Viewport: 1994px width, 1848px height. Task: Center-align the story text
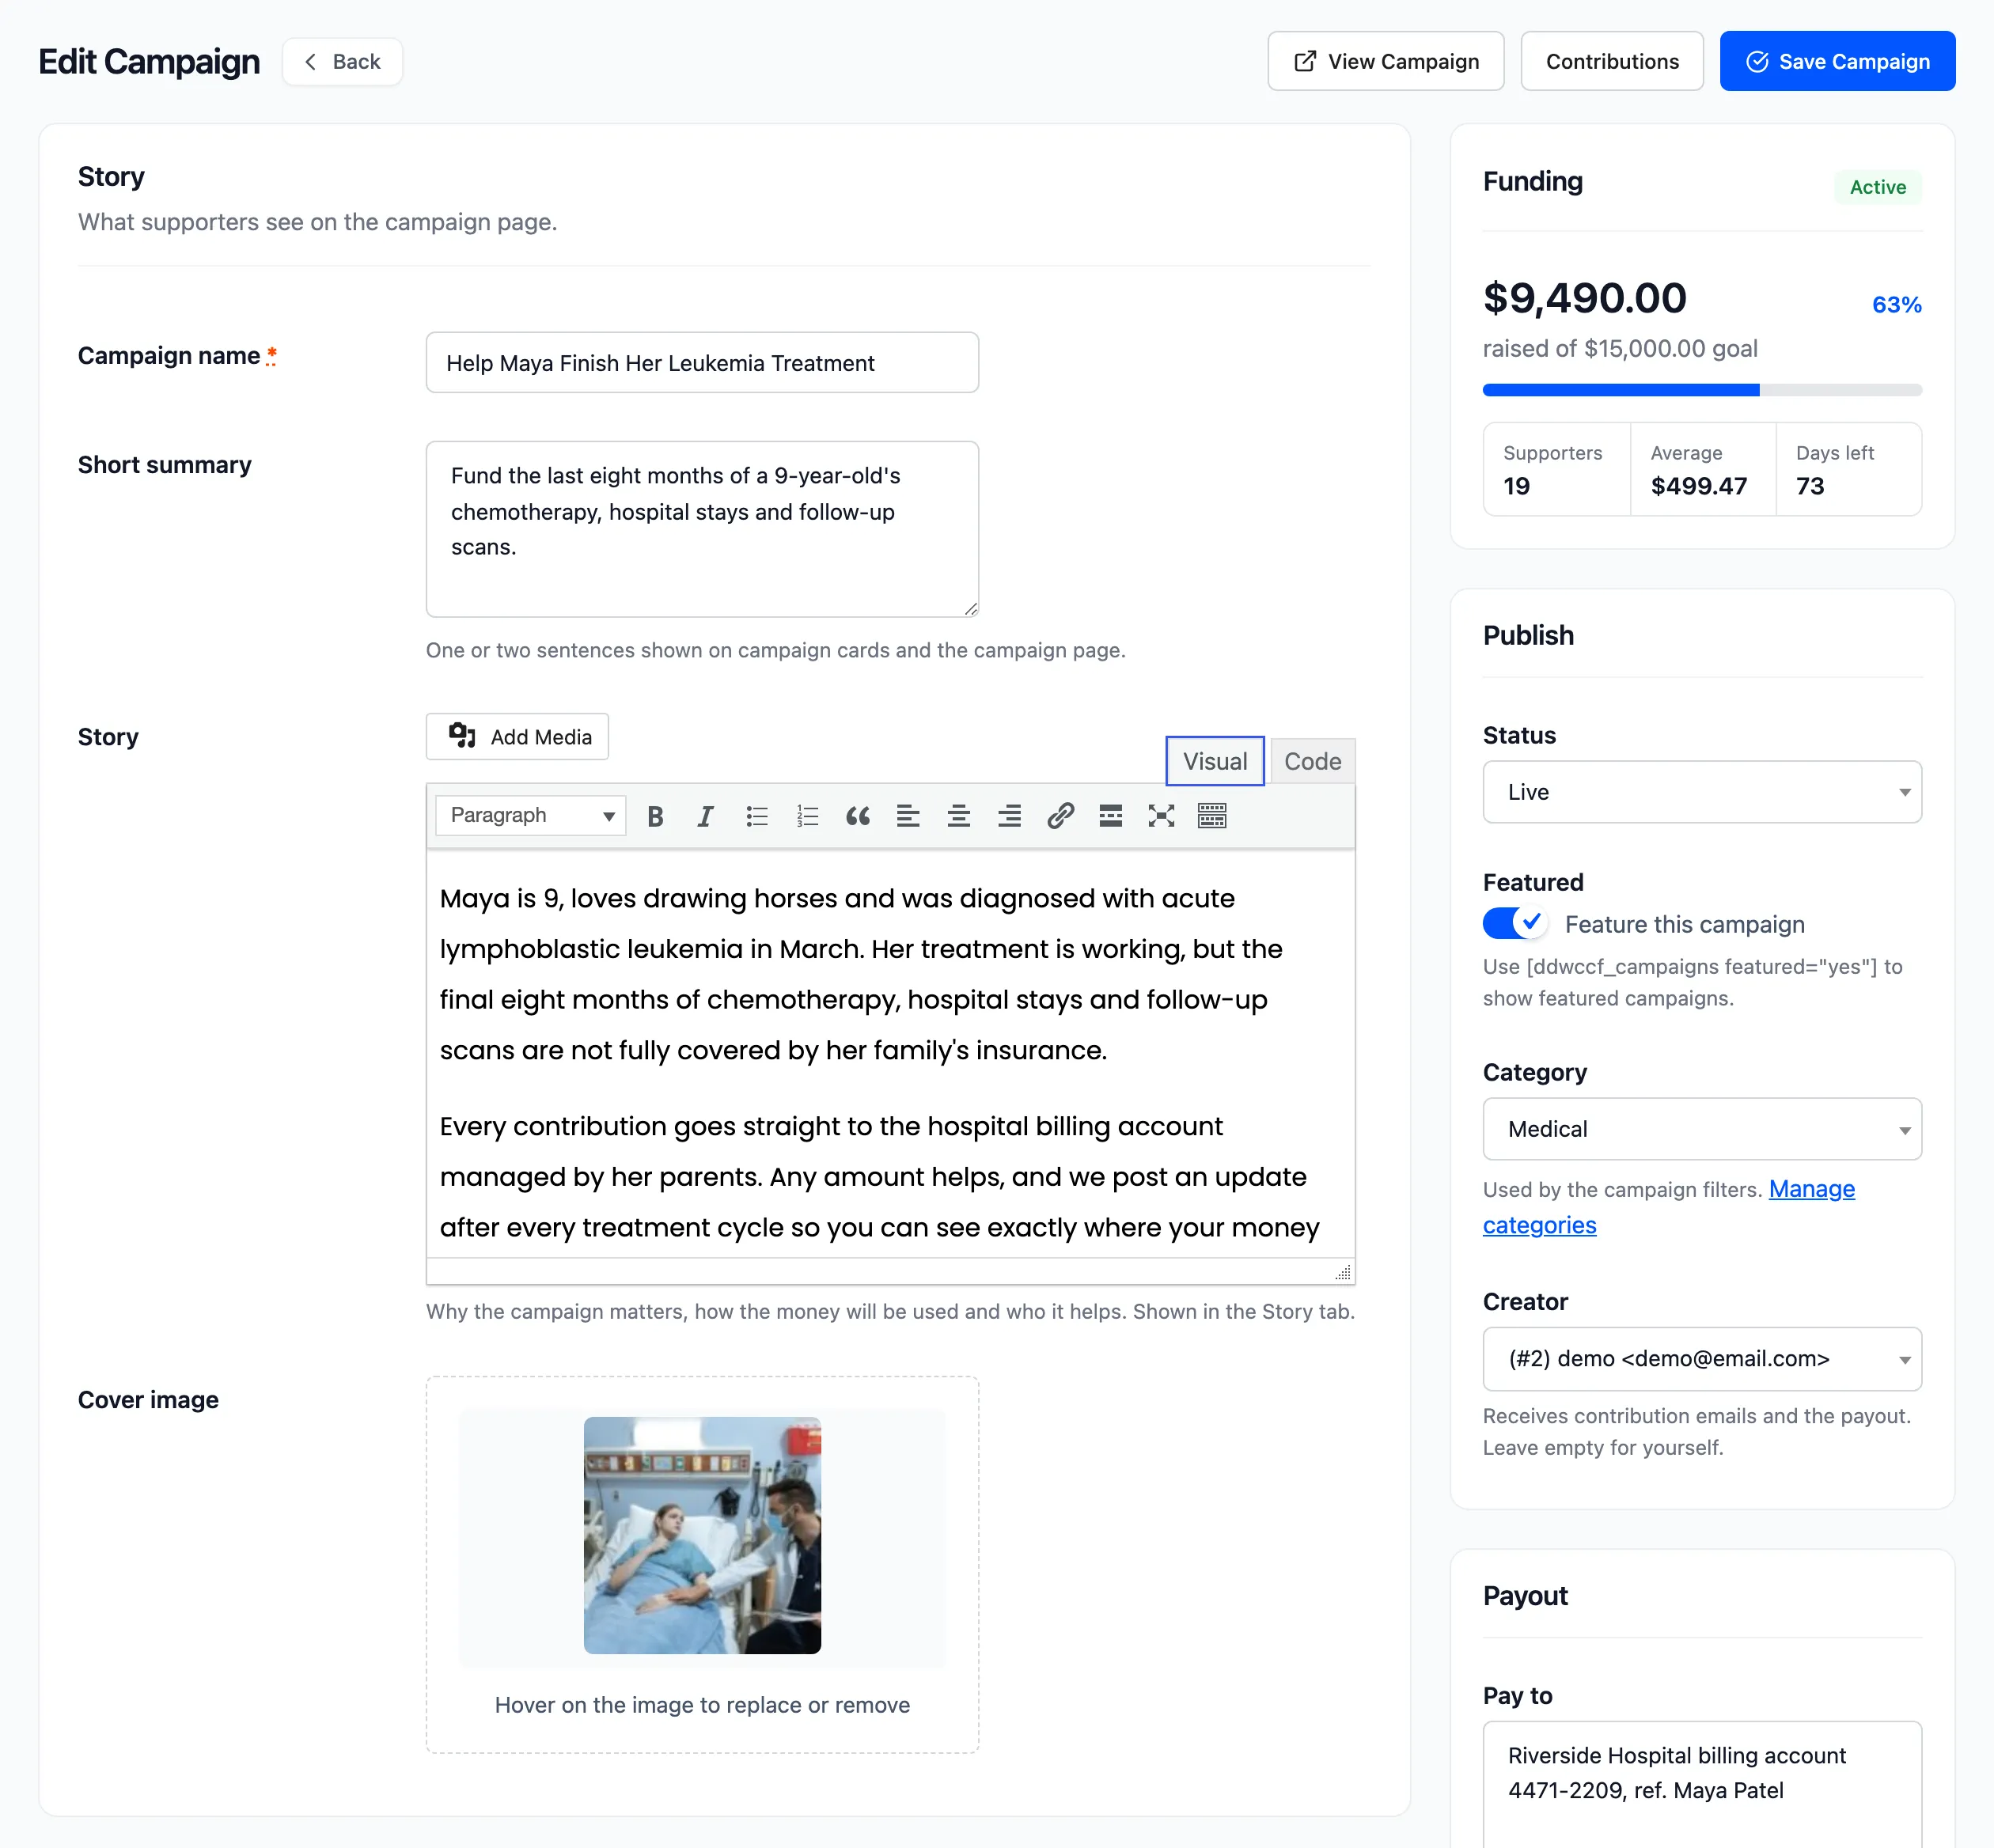(x=959, y=816)
